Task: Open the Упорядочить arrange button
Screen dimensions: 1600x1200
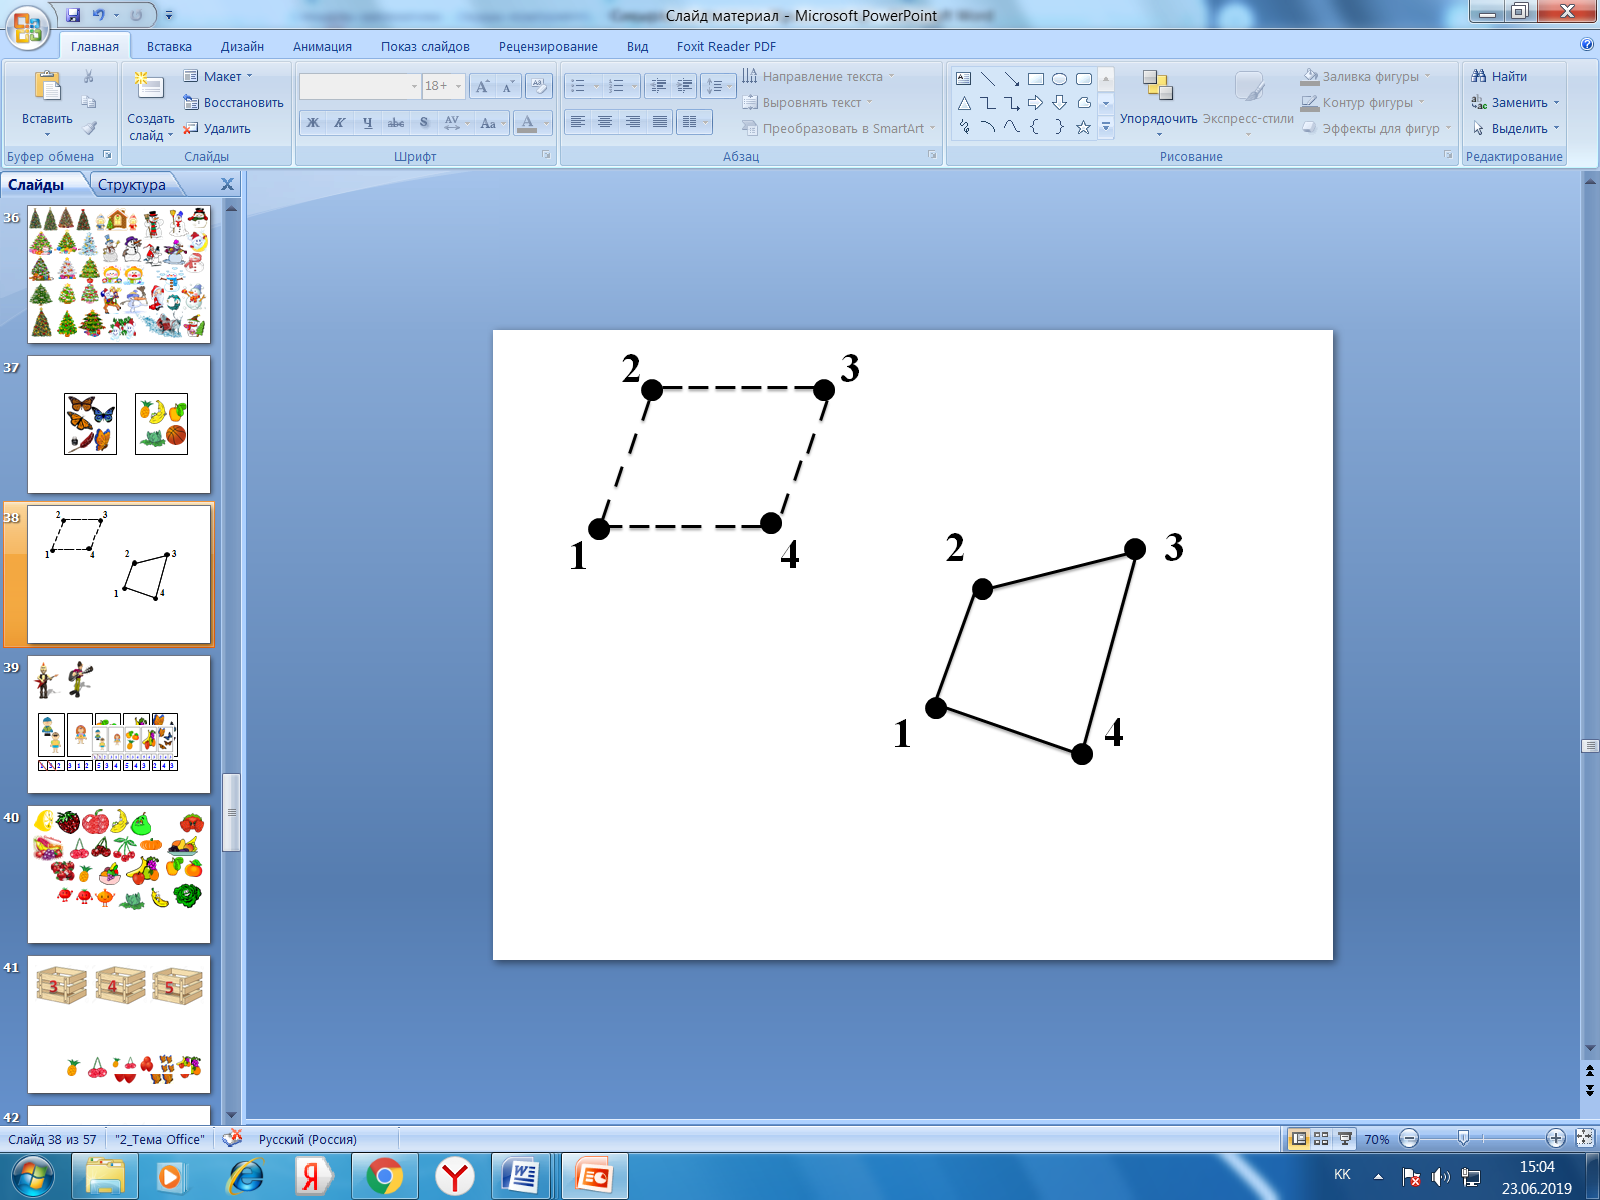Action: (1158, 101)
